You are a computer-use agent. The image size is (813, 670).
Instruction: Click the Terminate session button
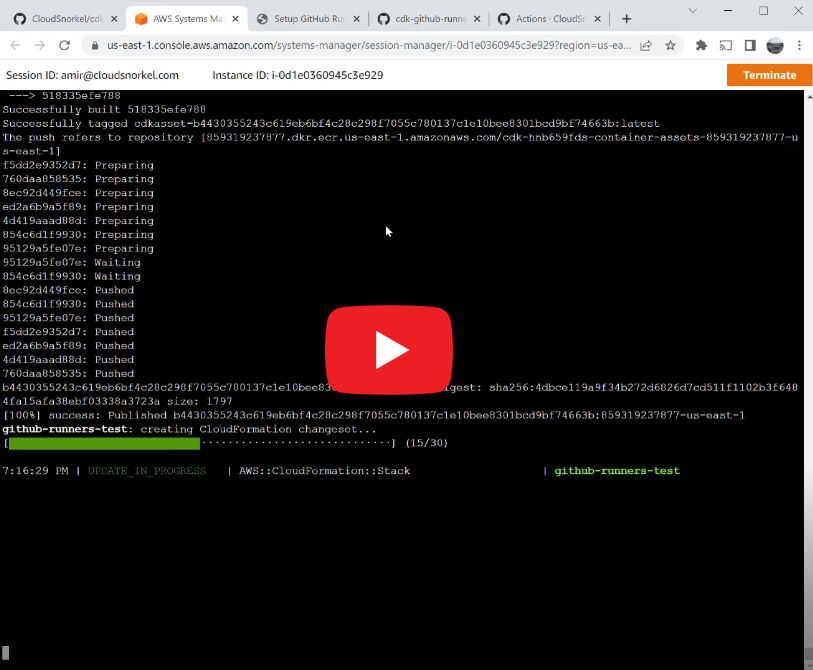(x=769, y=75)
